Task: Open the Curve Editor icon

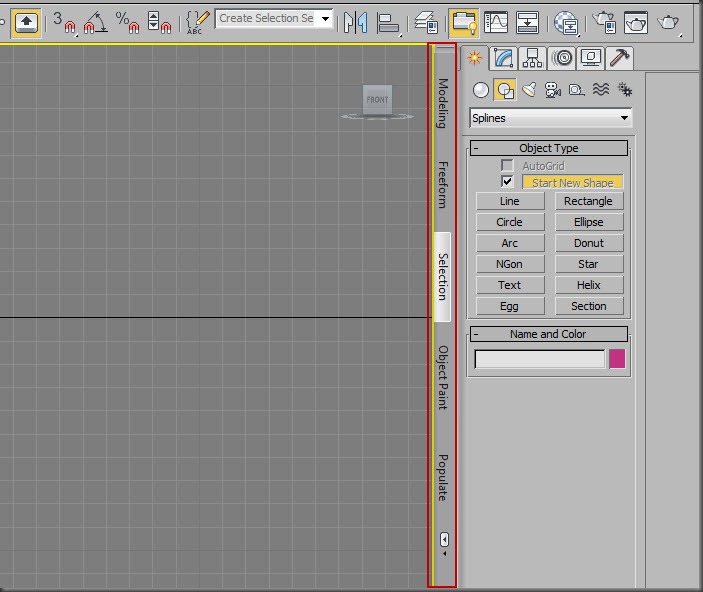Action: [496, 22]
